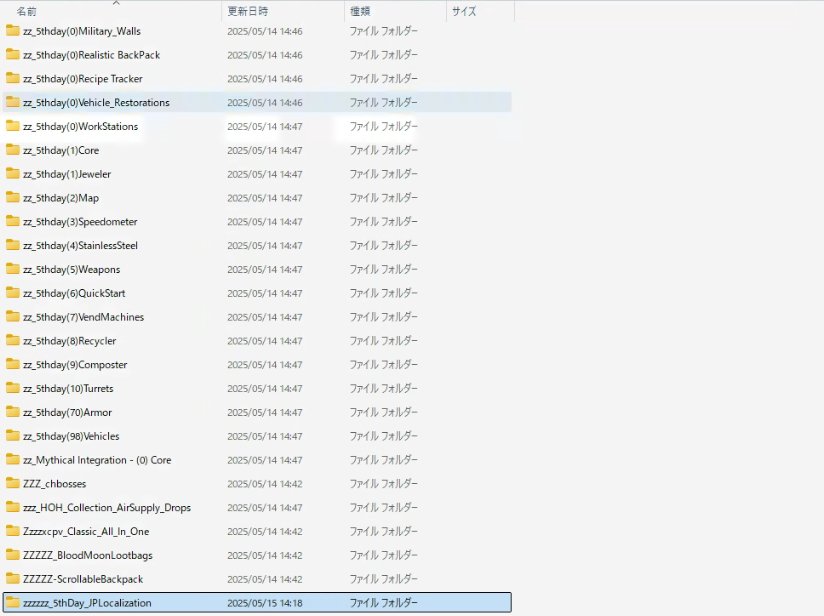Image resolution: width=824 pixels, height=616 pixels.
Task: Click folder icon of zz_5thday(2)Map
Action: click(13, 198)
